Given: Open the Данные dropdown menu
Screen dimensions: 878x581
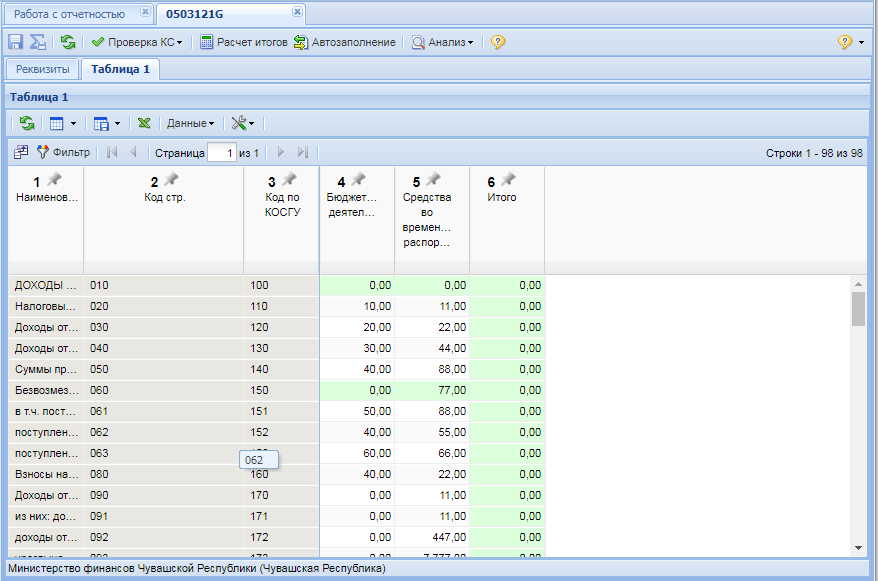Looking at the screenshot, I should [x=190, y=123].
